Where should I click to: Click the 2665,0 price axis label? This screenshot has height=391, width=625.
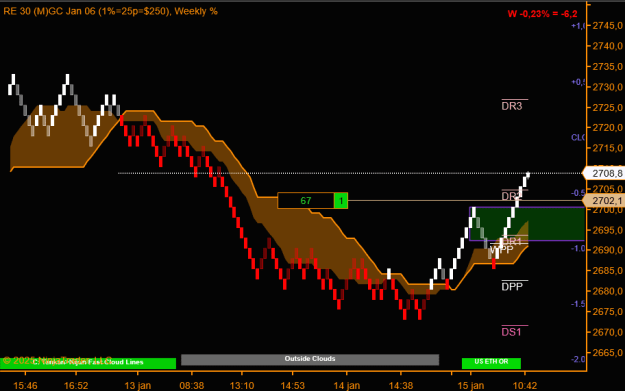(607, 353)
